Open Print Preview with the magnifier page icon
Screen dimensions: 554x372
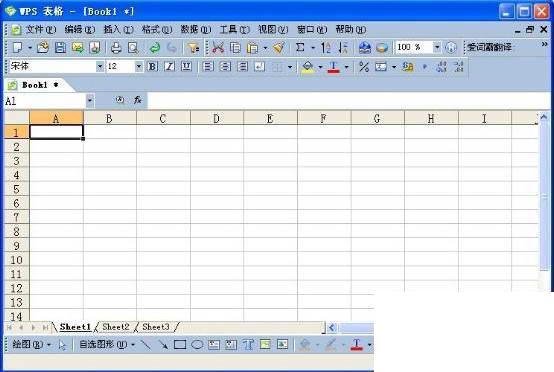point(133,47)
